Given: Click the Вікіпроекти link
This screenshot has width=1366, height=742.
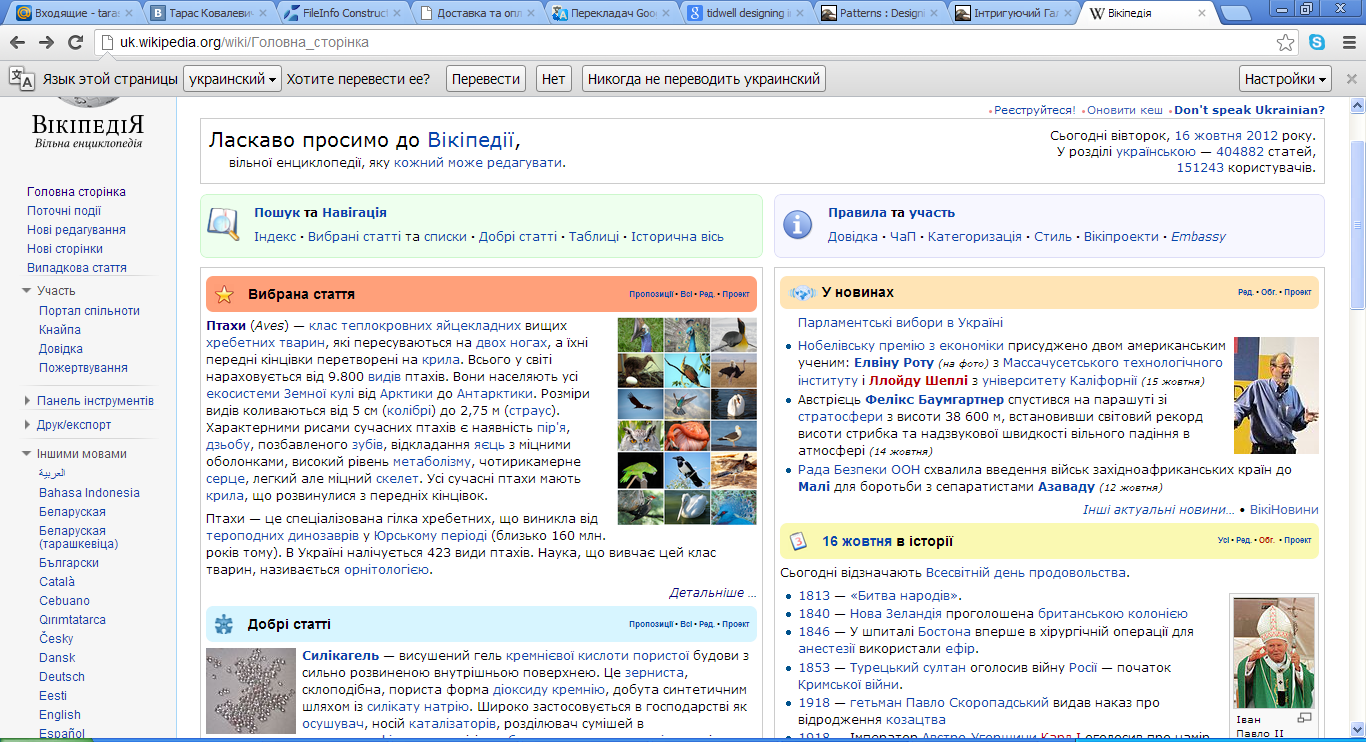Looking at the screenshot, I should click(1121, 237).
